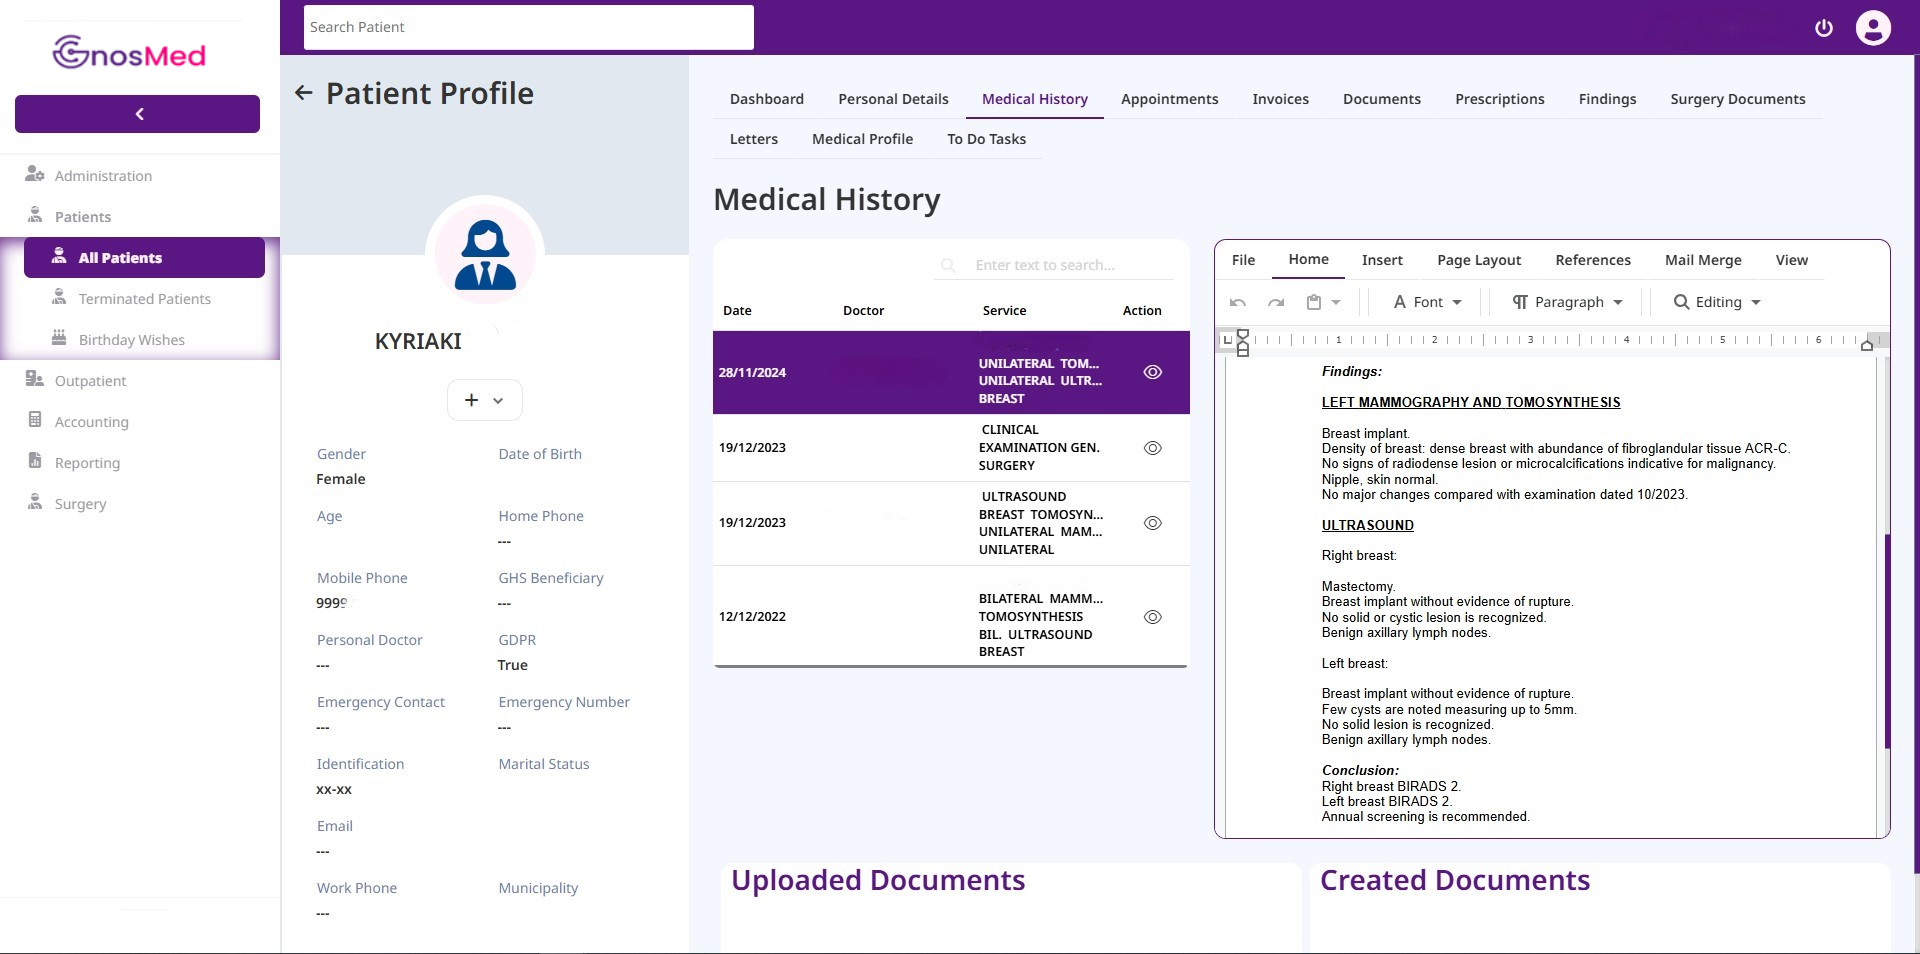Open Terminated Patients in sidebar
Image resolution: width=1920 pixels, height=954 pixels.
pyautogui.click(x=144, y=299)
